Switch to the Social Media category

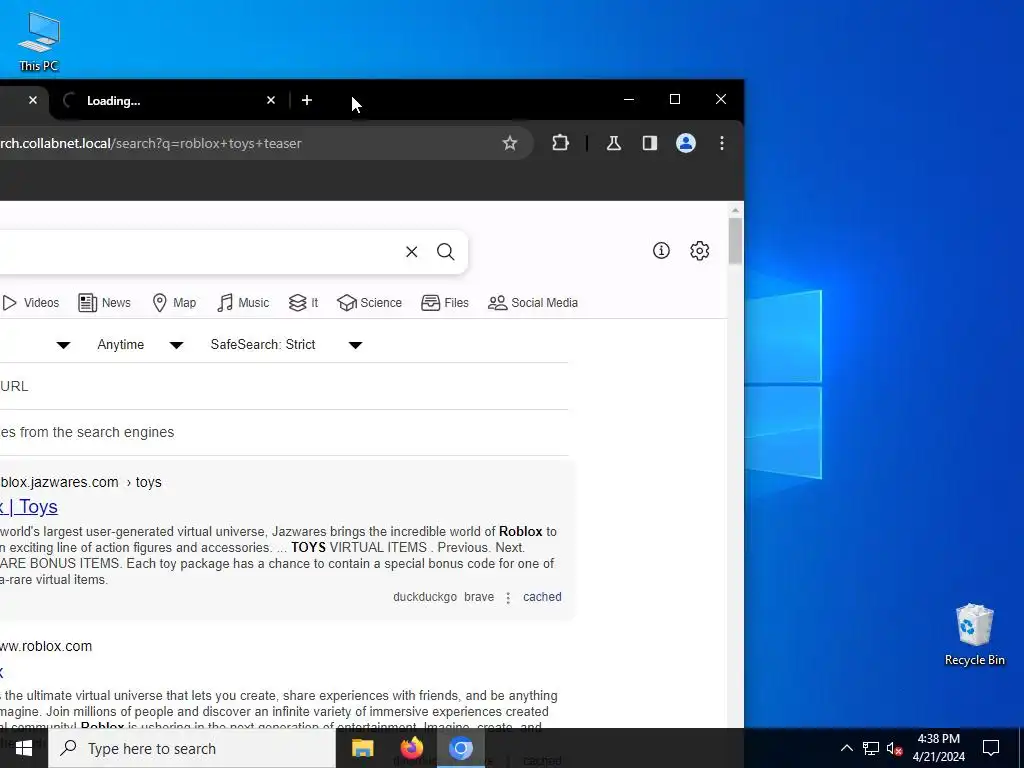533,303
